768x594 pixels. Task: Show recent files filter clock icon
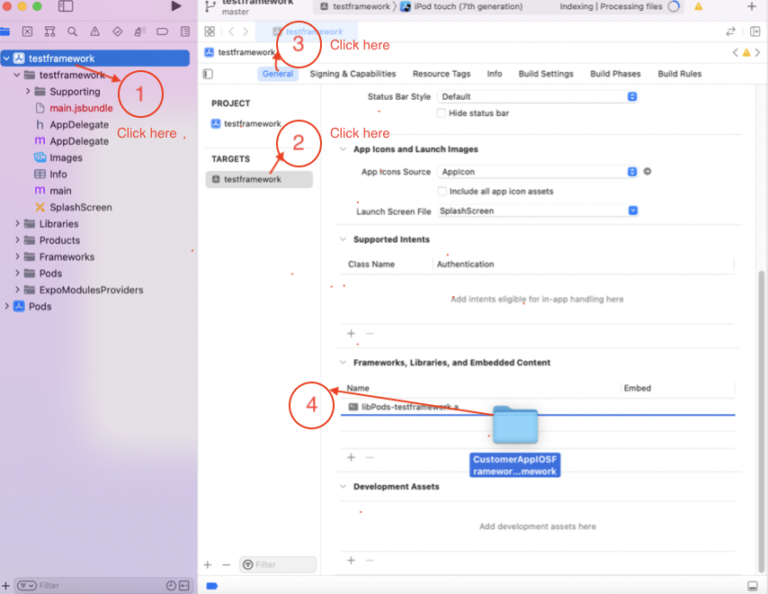pos(171,585)
